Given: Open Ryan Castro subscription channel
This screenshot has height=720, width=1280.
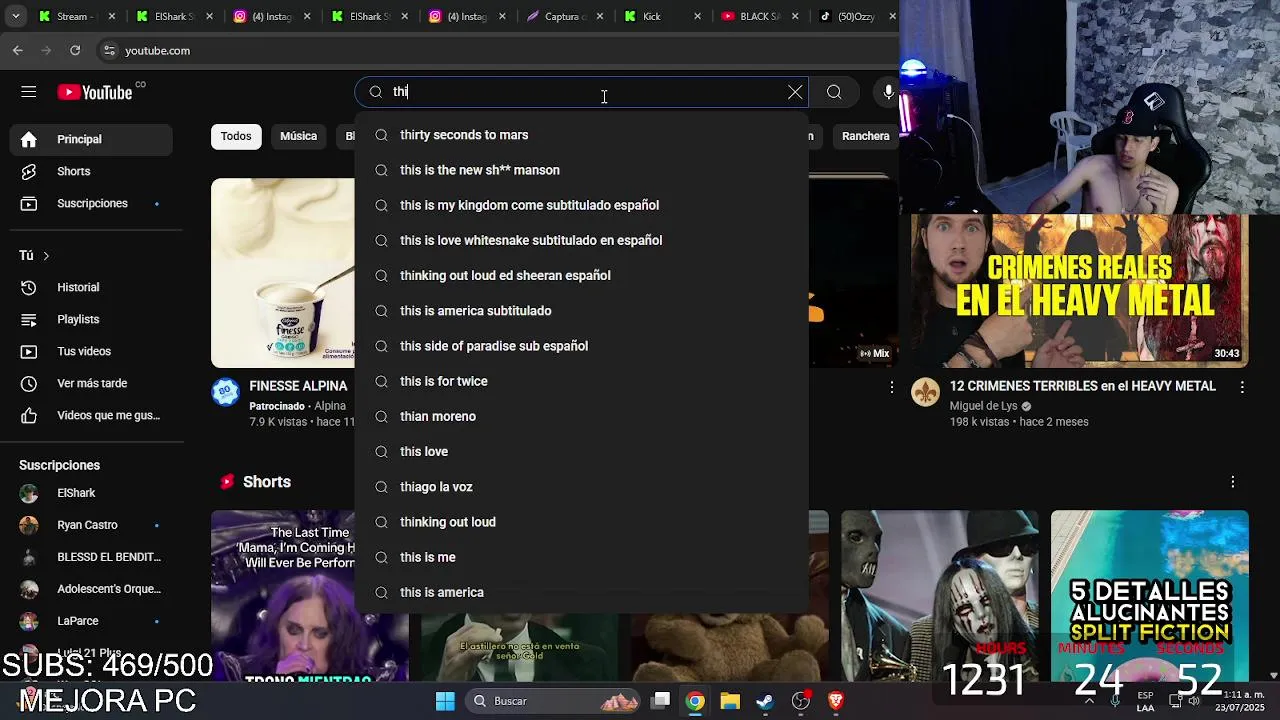Looking at the screenshot, I should point(91,525).
